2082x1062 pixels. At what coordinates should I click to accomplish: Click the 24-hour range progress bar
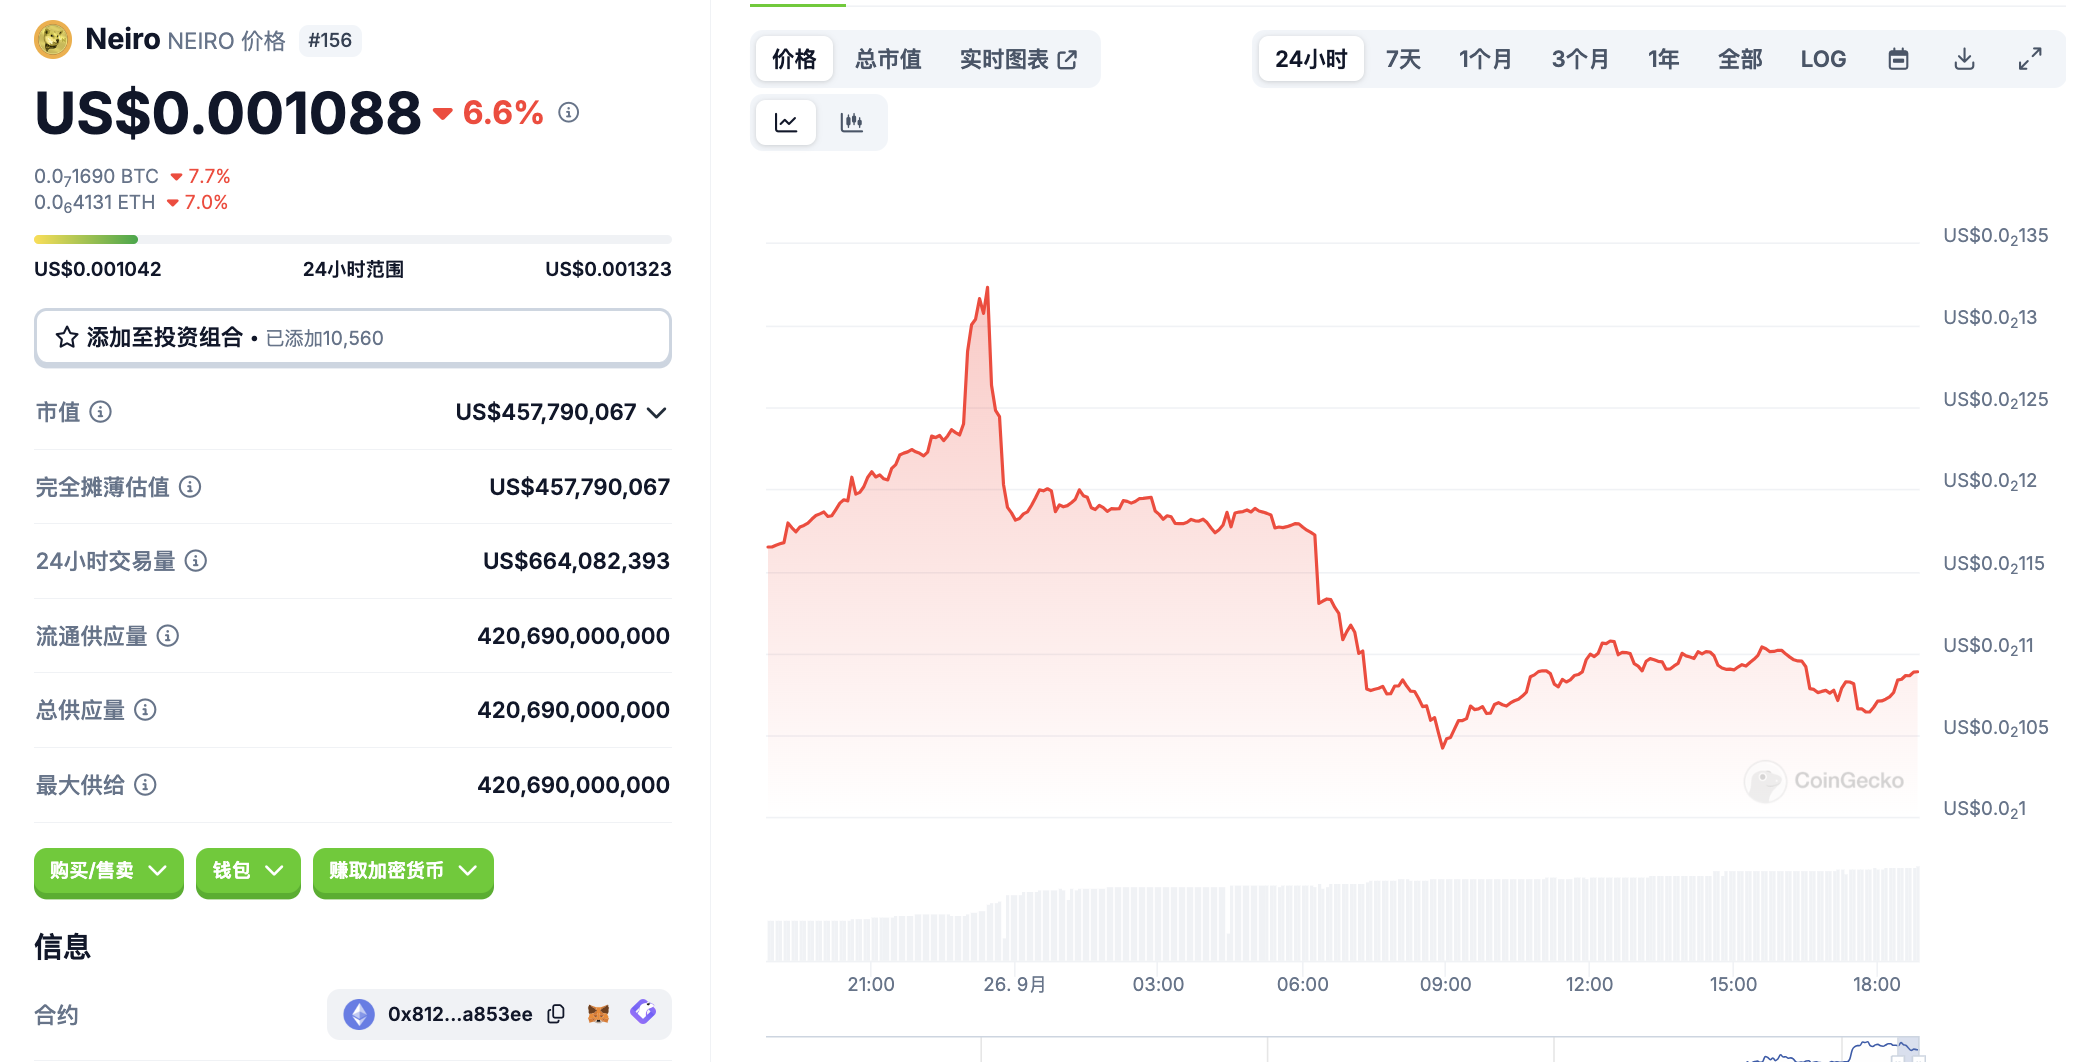tap(353, 239)
